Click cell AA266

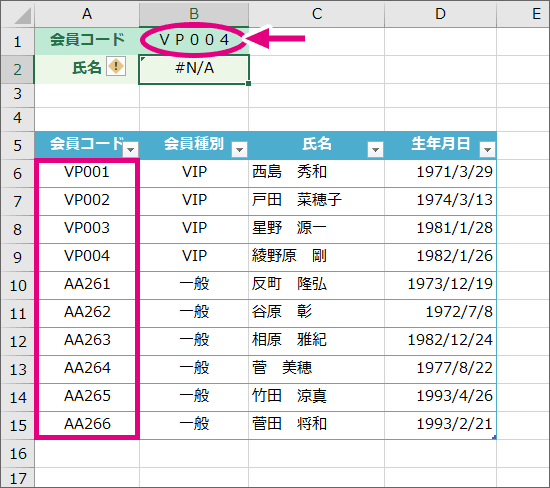pos(87,425)
